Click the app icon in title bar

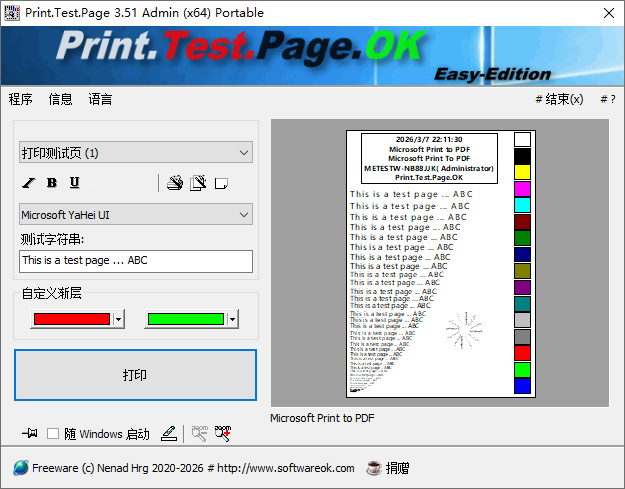tap(12, 13)
